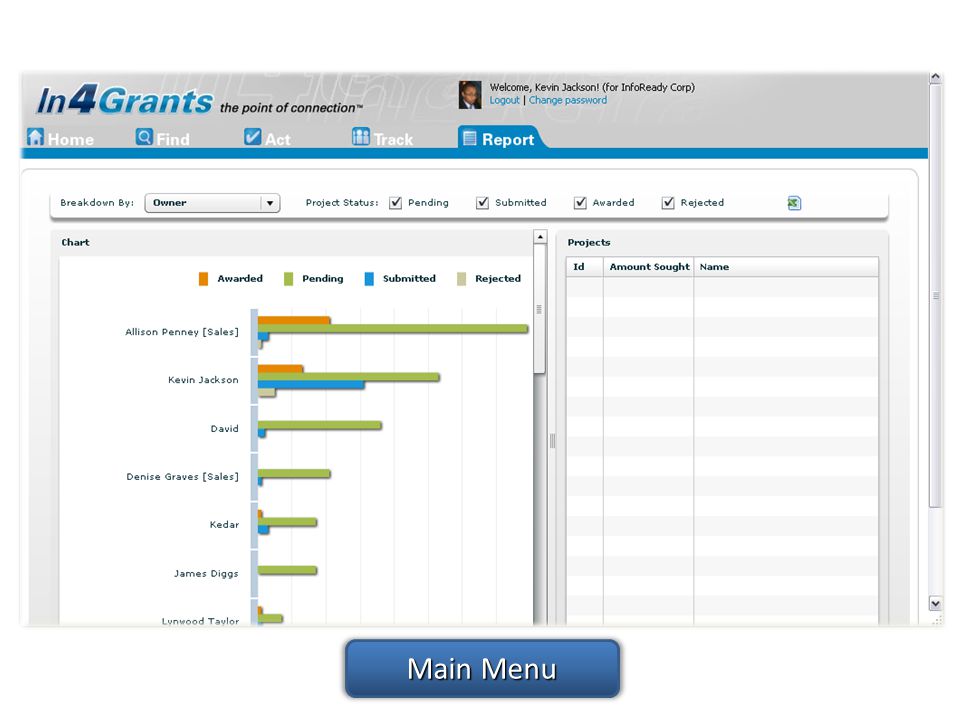Click the tan Rejected legend swatch
The height and width of the screenshot is (720, 960).
(462, 279)
